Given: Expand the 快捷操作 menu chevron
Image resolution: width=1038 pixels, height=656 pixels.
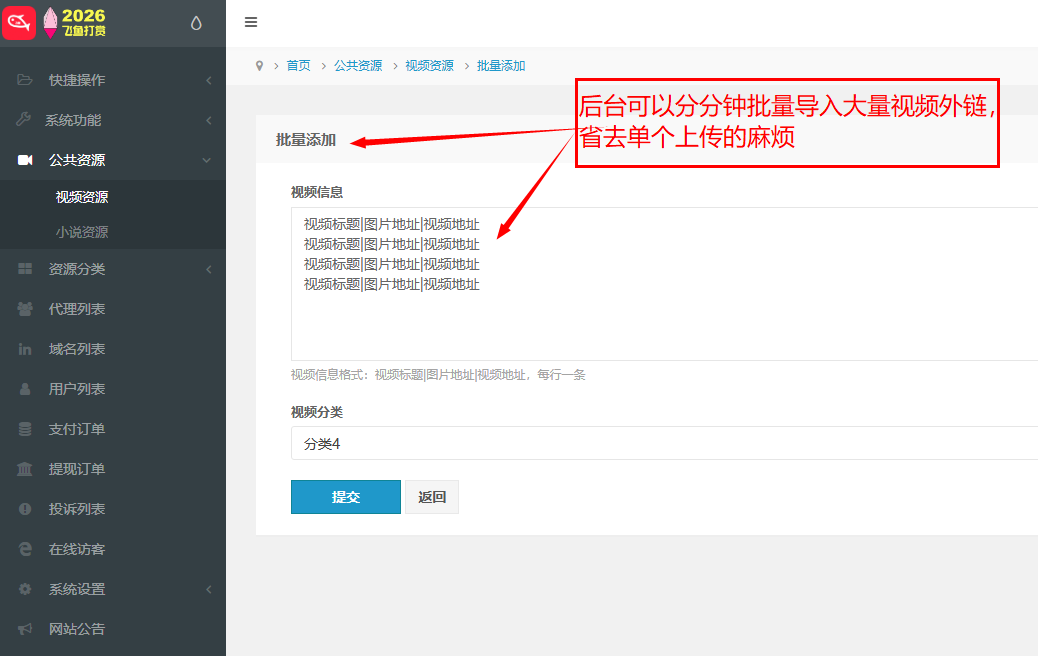Looking at the screenshot, I should pyautogui.click(x=209, y=80).
